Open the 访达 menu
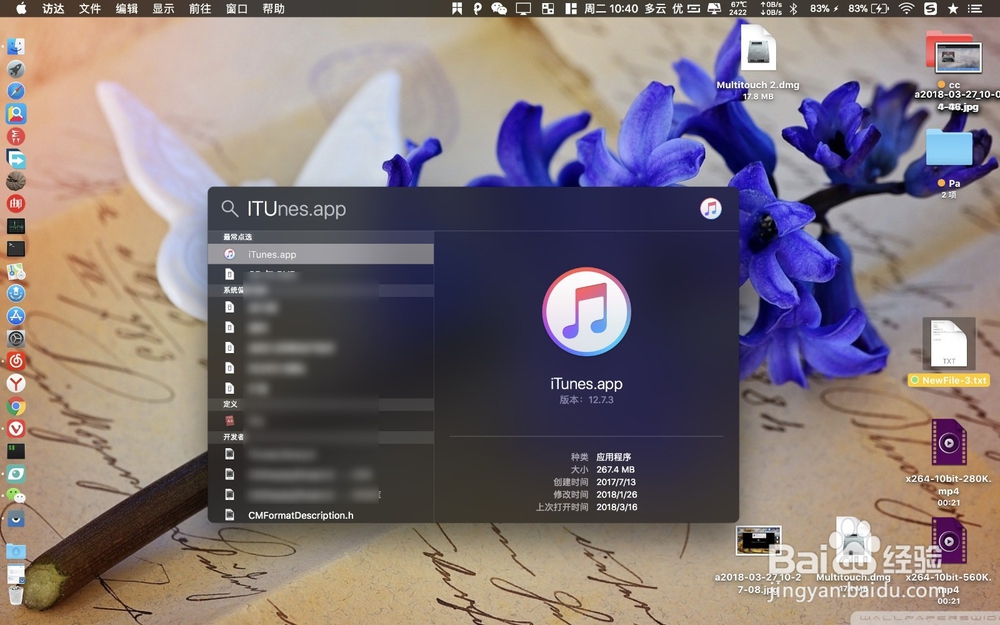 [x=53, y=8]
